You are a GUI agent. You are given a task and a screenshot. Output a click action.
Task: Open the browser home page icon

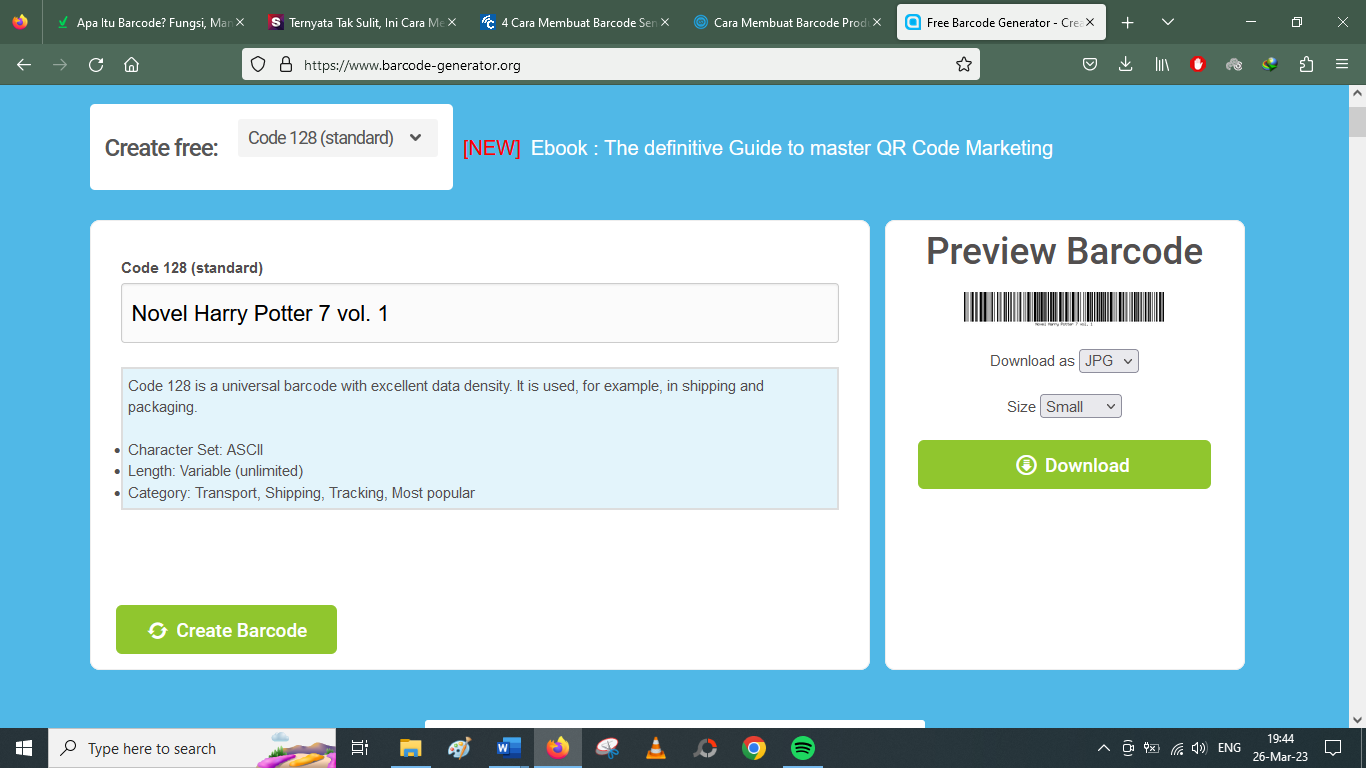[x=131, y=64]
